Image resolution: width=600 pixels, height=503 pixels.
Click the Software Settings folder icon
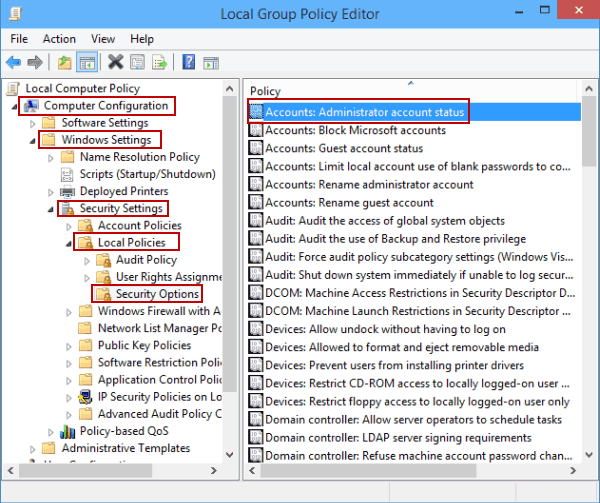click(x=49, y=123)
